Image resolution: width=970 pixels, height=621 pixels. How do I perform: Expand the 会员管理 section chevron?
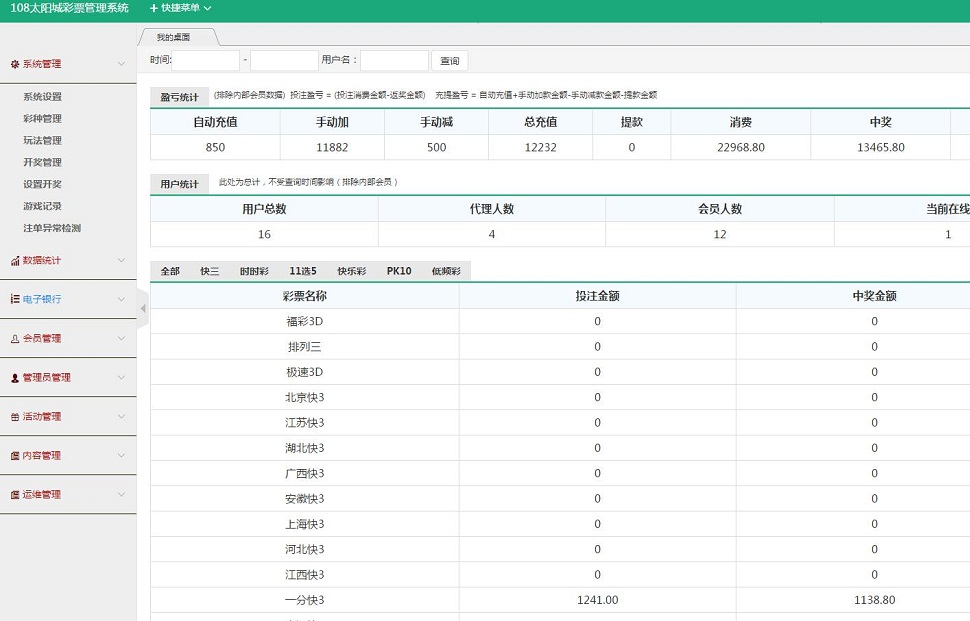coord(121,338)
